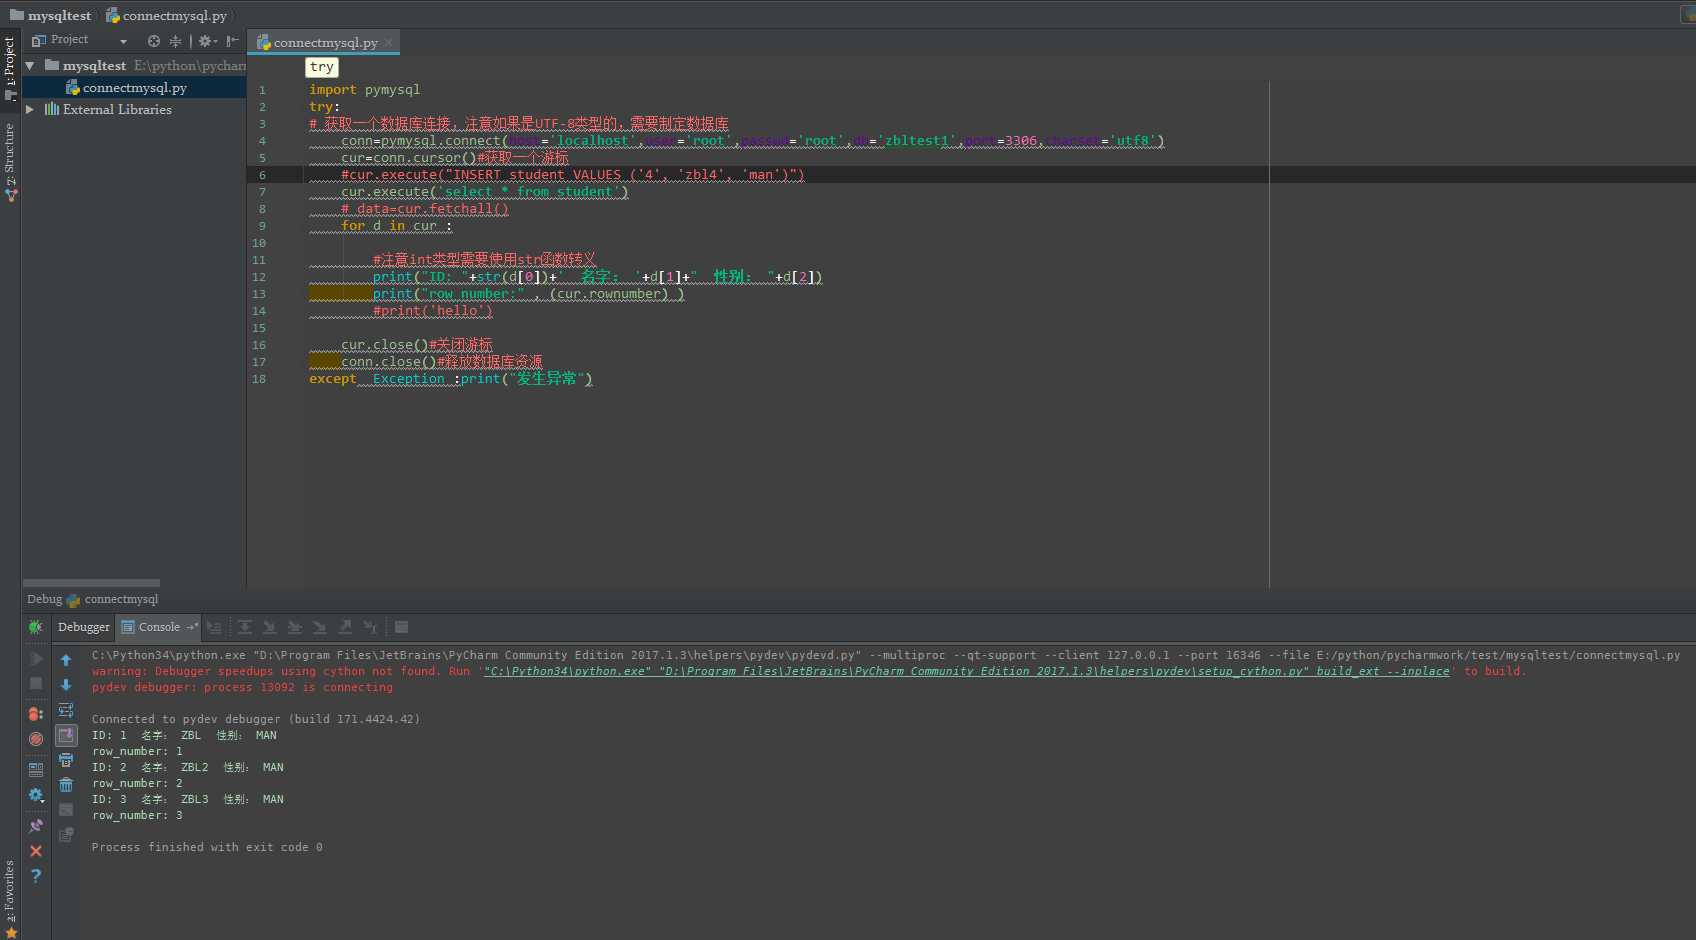This screenshot has width=1696, height=940.
Task: Click the Rerun debug bug icon
Action: pyautogui.click(x=36, y=627)
